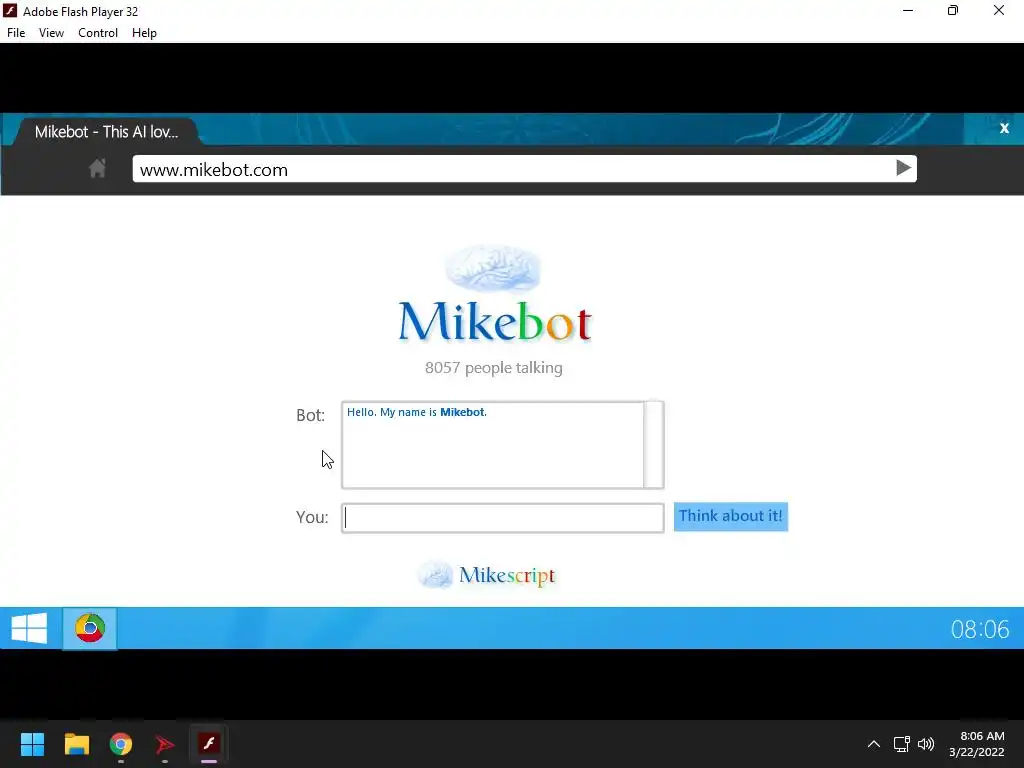Click the bot response scrollbar
The image size is (1024, 768).
[x=654, y=445]
